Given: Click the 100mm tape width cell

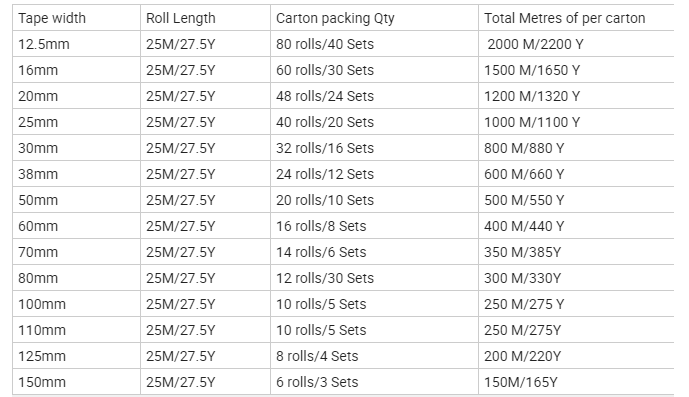Looking at the screenshot, I should click(x=76, y=303).
